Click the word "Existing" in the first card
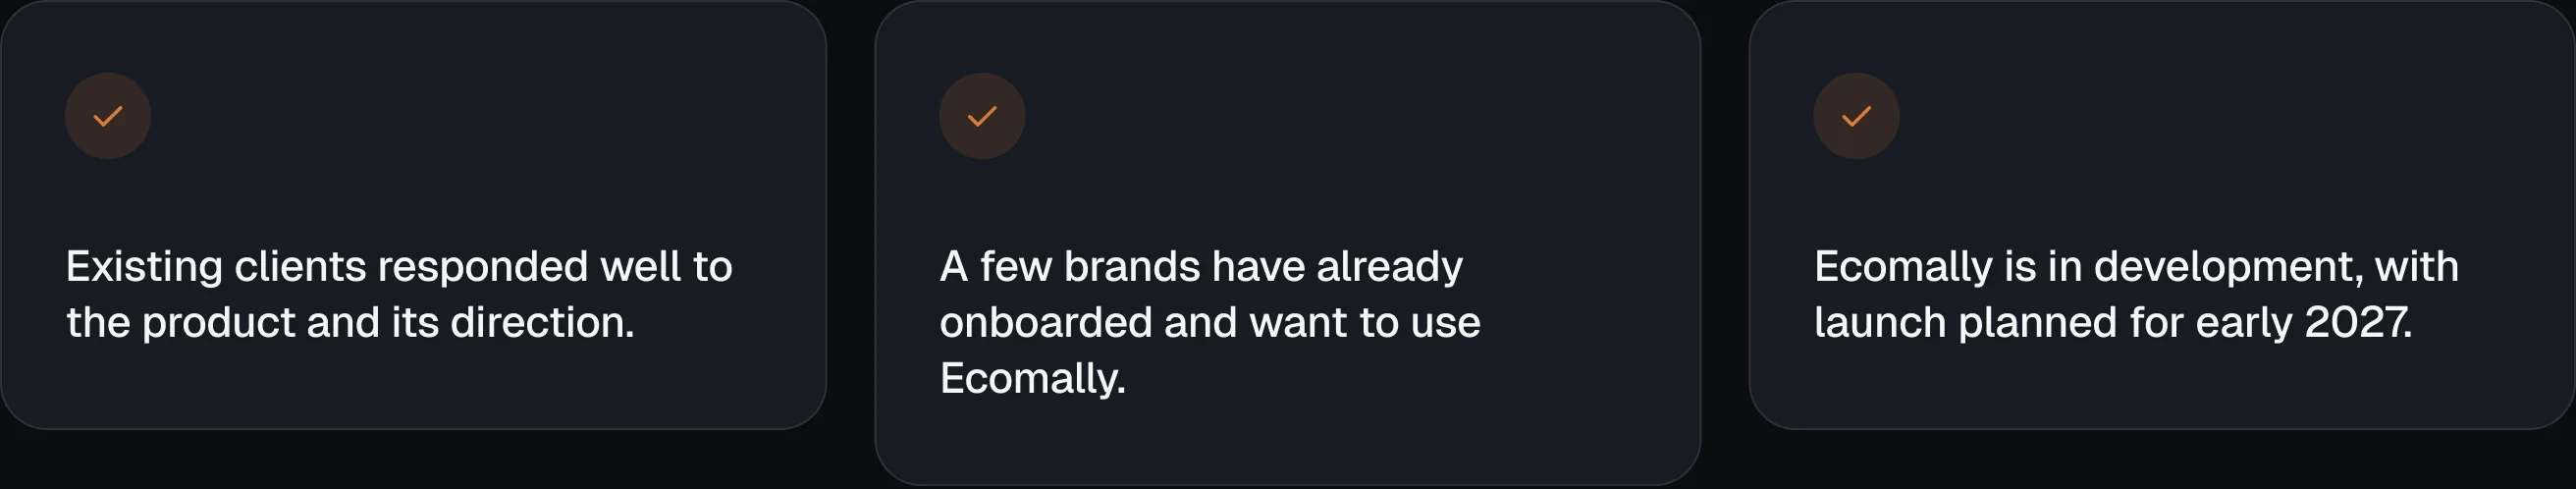This screenshot has height=489, width=2576. (144, 267)
